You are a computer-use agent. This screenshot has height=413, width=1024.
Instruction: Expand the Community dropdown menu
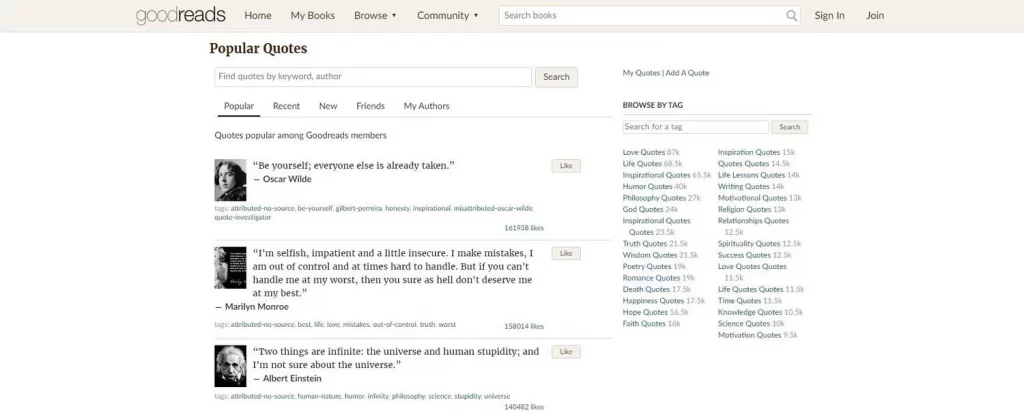[x=447, y=16]
